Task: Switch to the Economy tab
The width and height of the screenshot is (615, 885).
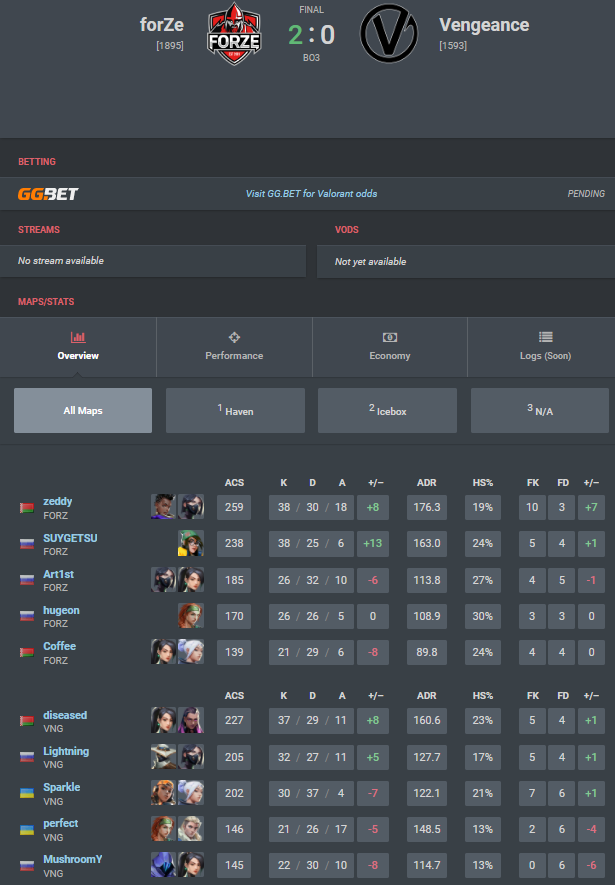Action: (x=390, y=347)
